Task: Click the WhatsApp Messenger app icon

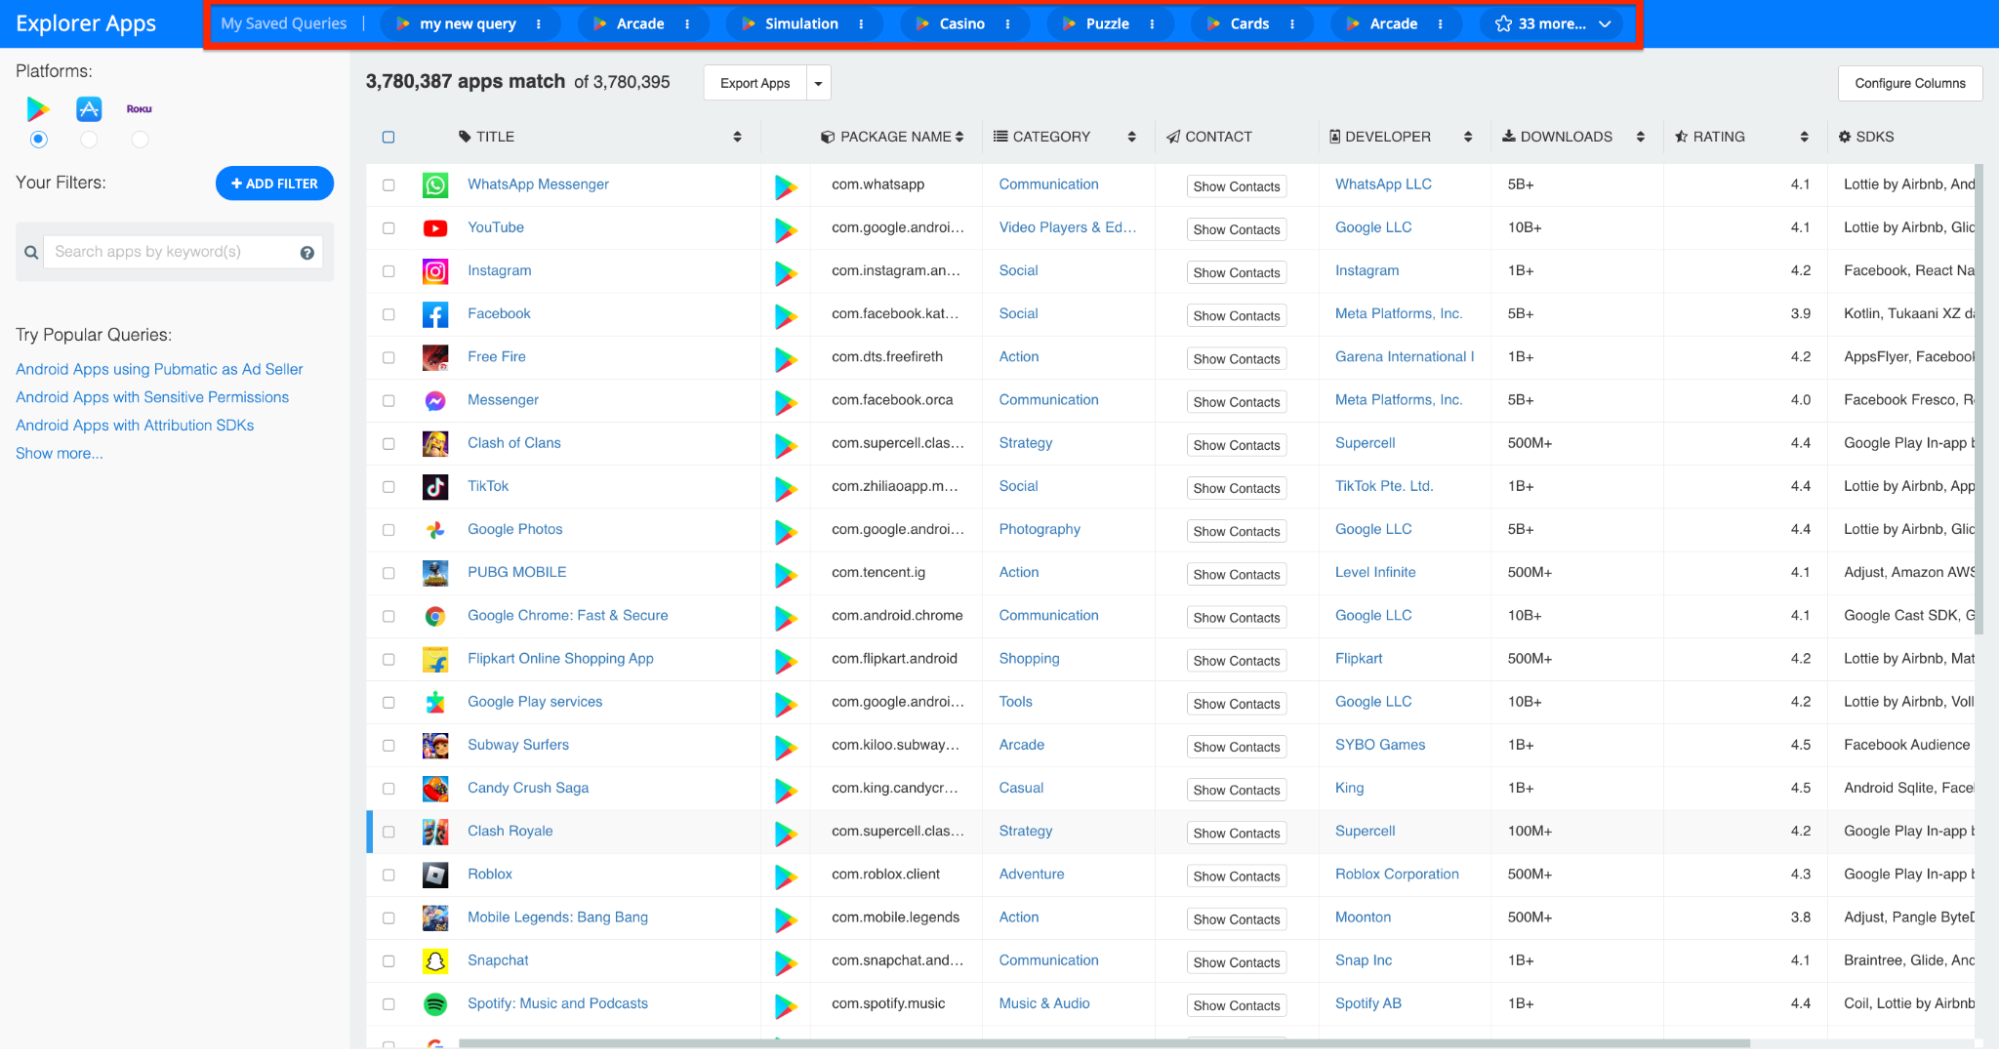Action: tap(435, 184)
